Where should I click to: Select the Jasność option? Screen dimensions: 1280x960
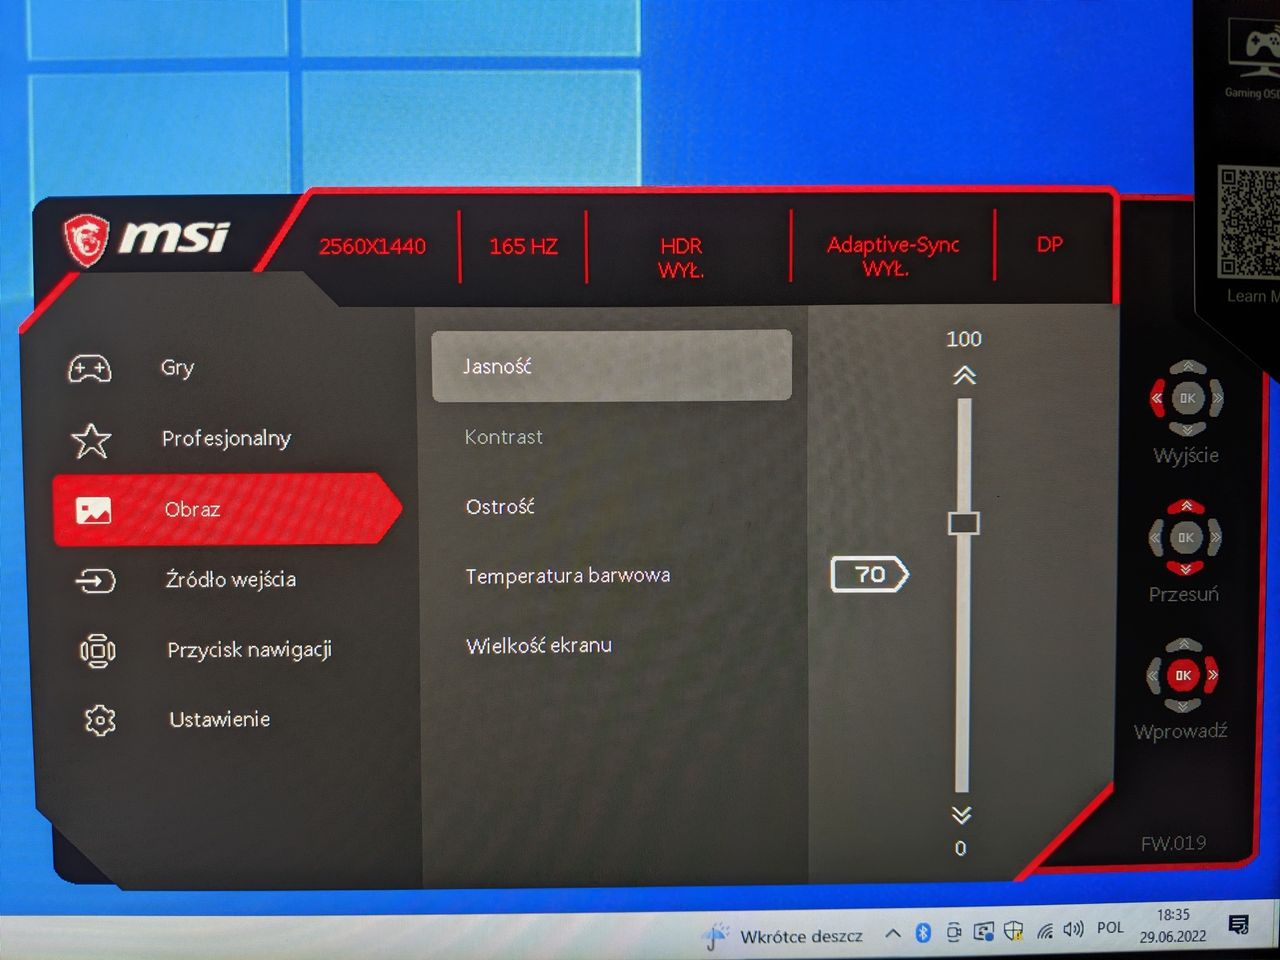(x=611, y=366)
